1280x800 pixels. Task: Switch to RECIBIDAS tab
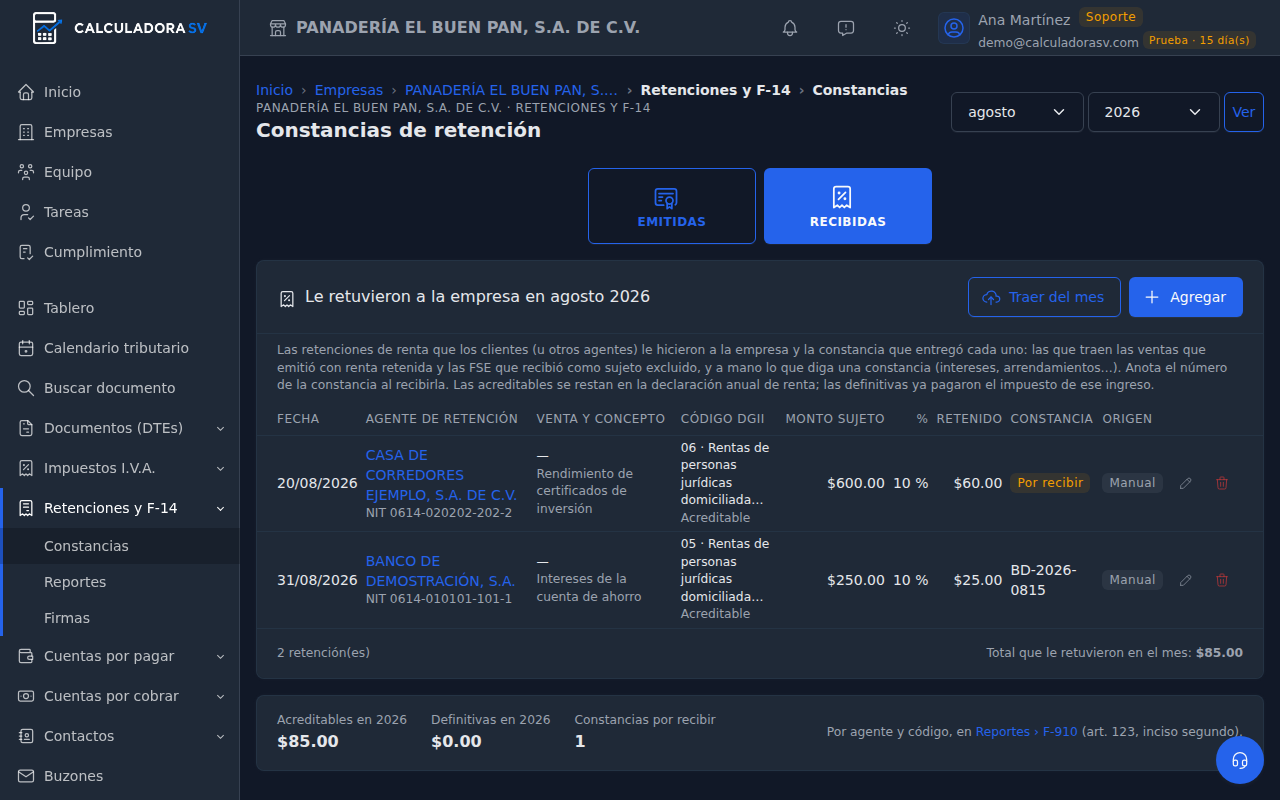(x=848, y=206)
